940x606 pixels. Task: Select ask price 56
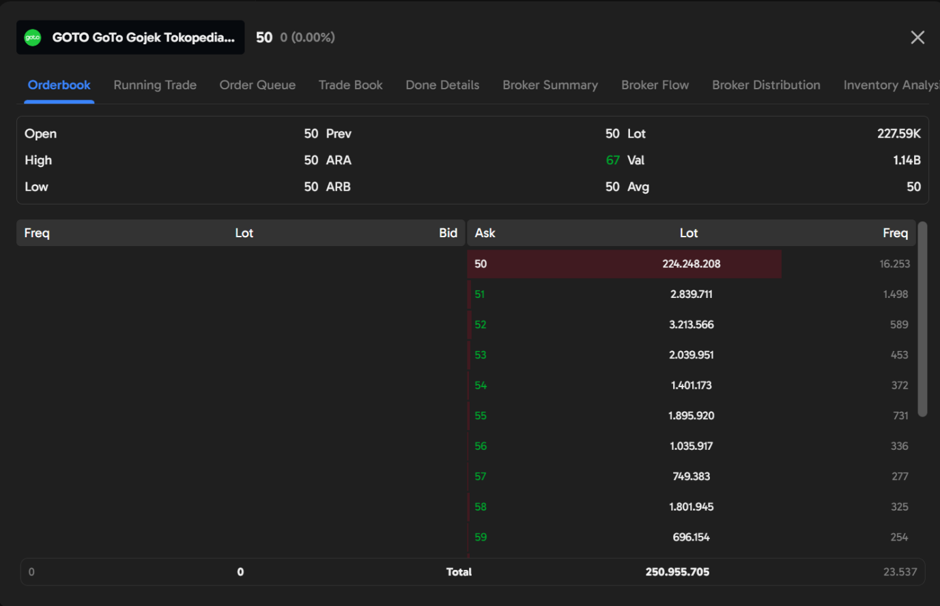pos(480,446)
